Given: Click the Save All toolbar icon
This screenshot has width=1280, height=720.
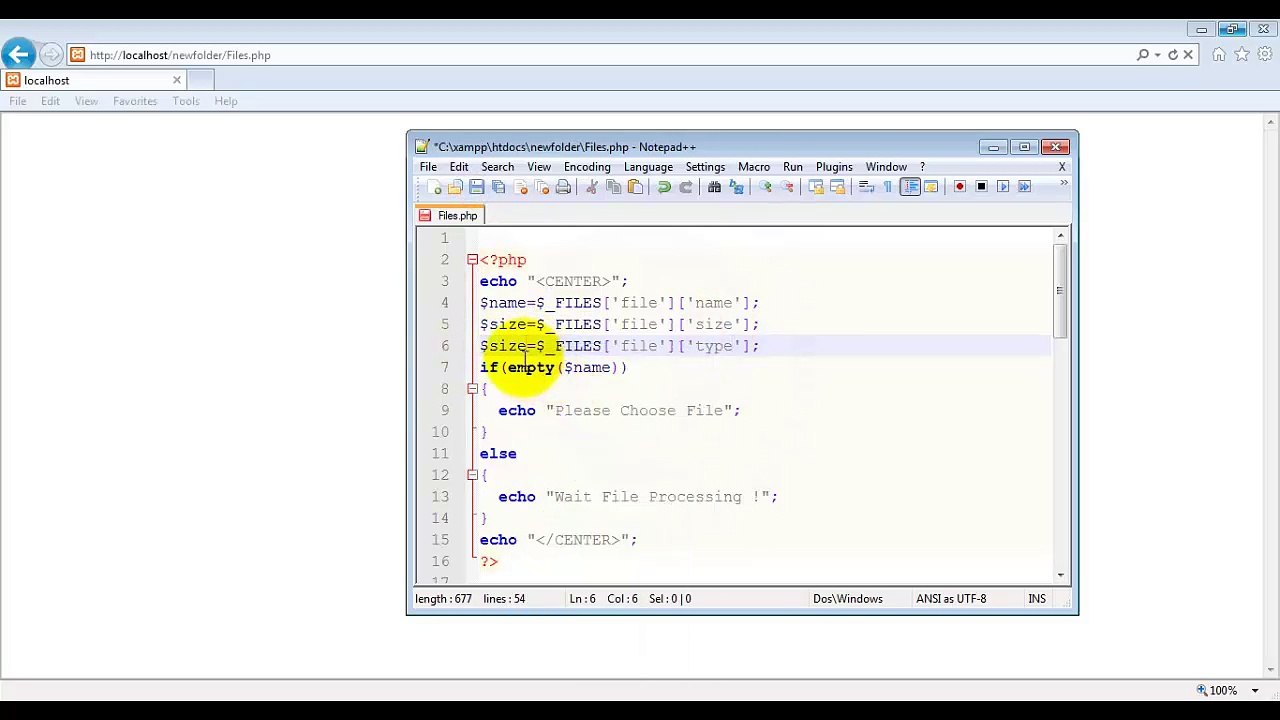Looking at the screenshot, I should [499, 187].
